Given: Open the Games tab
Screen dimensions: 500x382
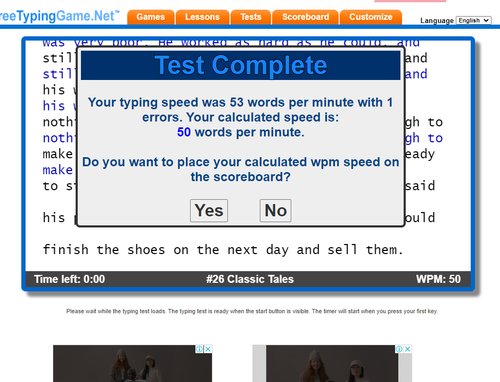Looking at the screenshot, I should tap(151, 17).
